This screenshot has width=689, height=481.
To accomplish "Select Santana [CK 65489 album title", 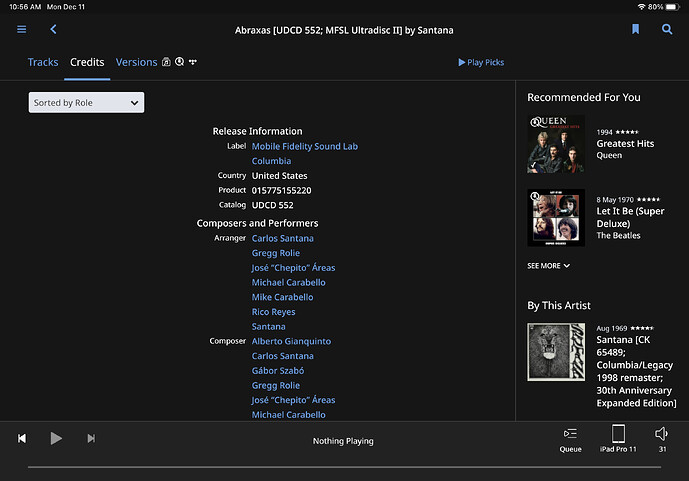I will [636, 372].
